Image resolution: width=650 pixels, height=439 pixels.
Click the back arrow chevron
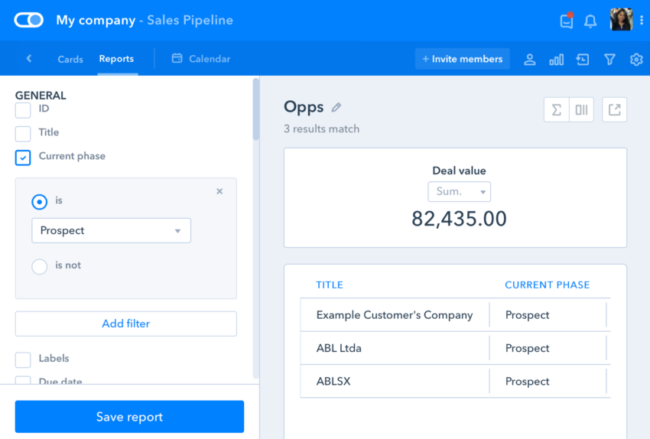tap(29, 59)
